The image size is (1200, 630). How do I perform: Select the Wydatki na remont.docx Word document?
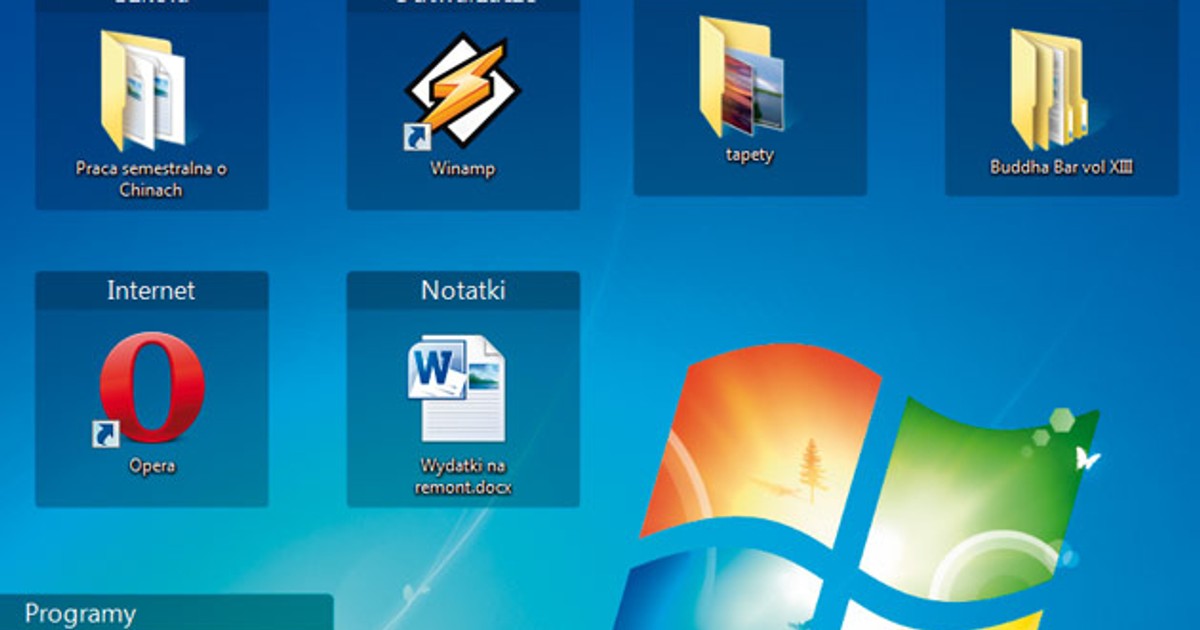pyautogui.click(x=456, y=390)
